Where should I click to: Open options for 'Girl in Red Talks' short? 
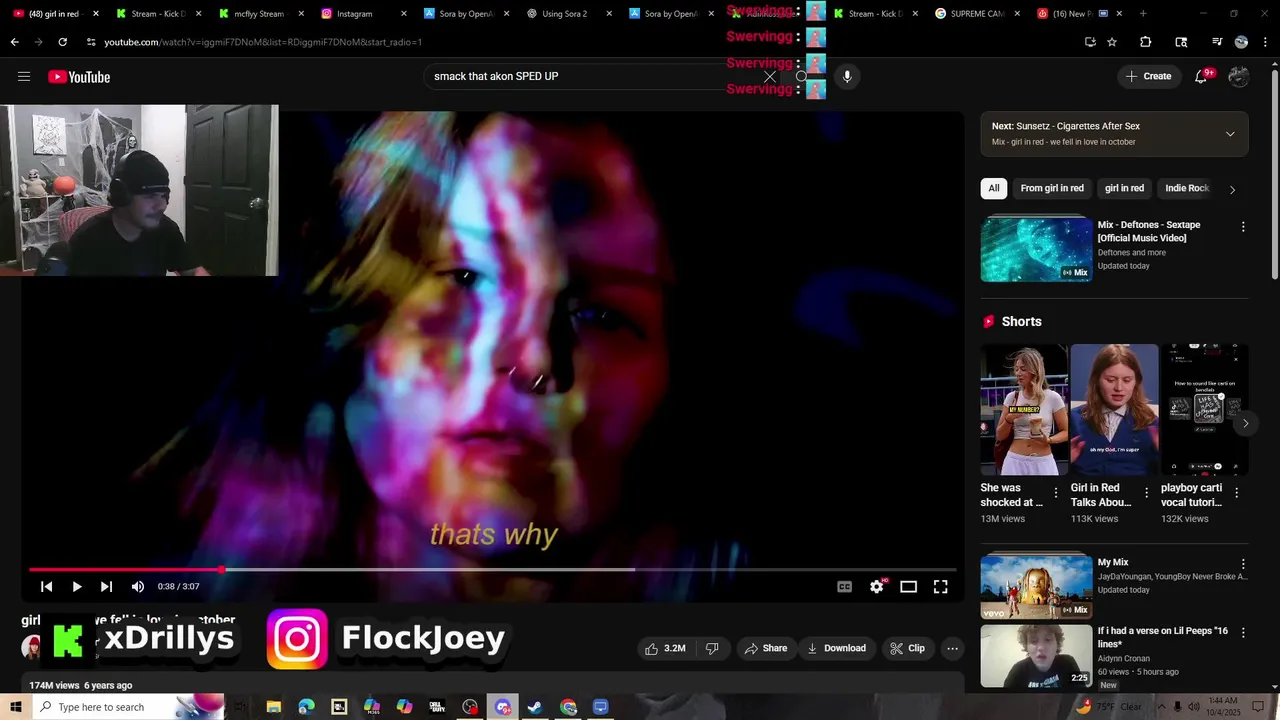point(1146,493)
